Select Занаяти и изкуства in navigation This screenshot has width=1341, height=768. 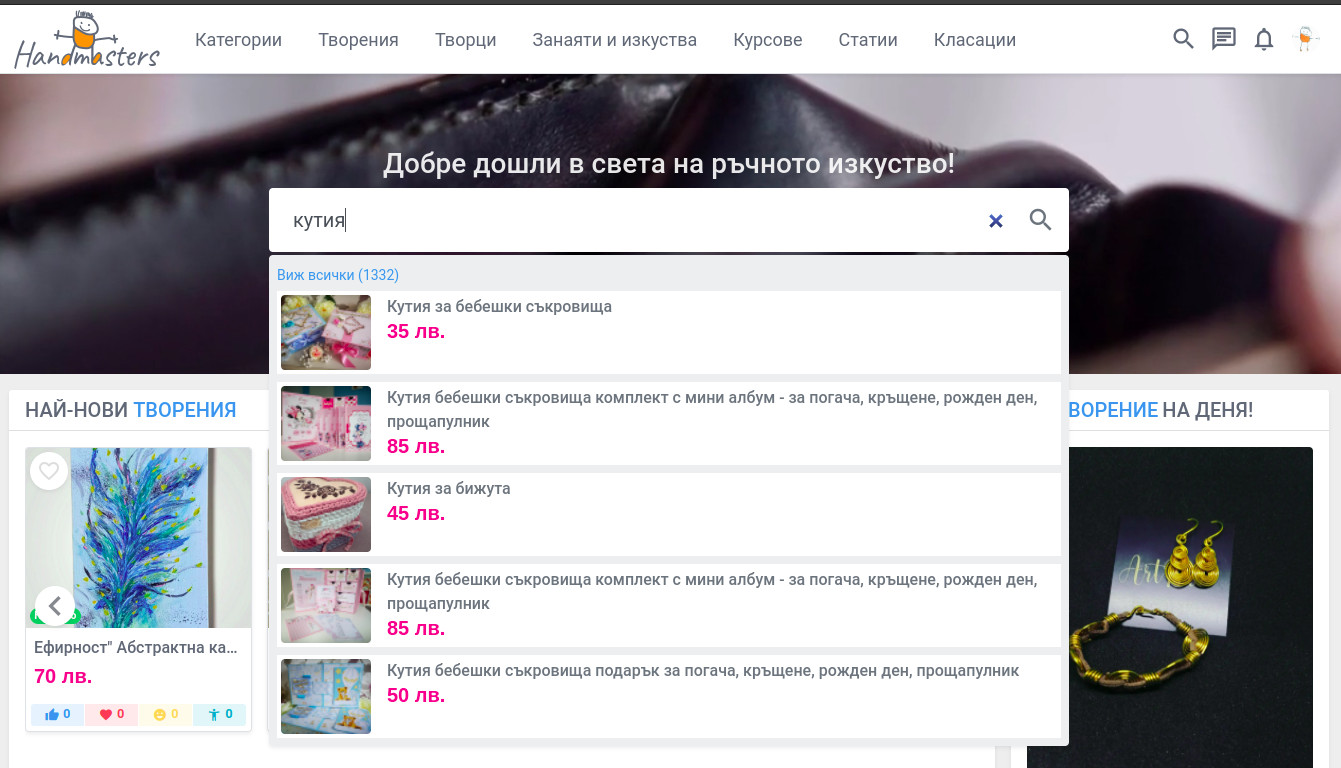coord(614,40)
